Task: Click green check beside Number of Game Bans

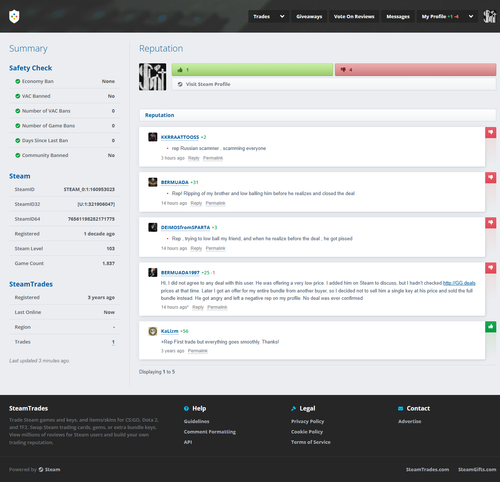Action: [x=17, y=126]
